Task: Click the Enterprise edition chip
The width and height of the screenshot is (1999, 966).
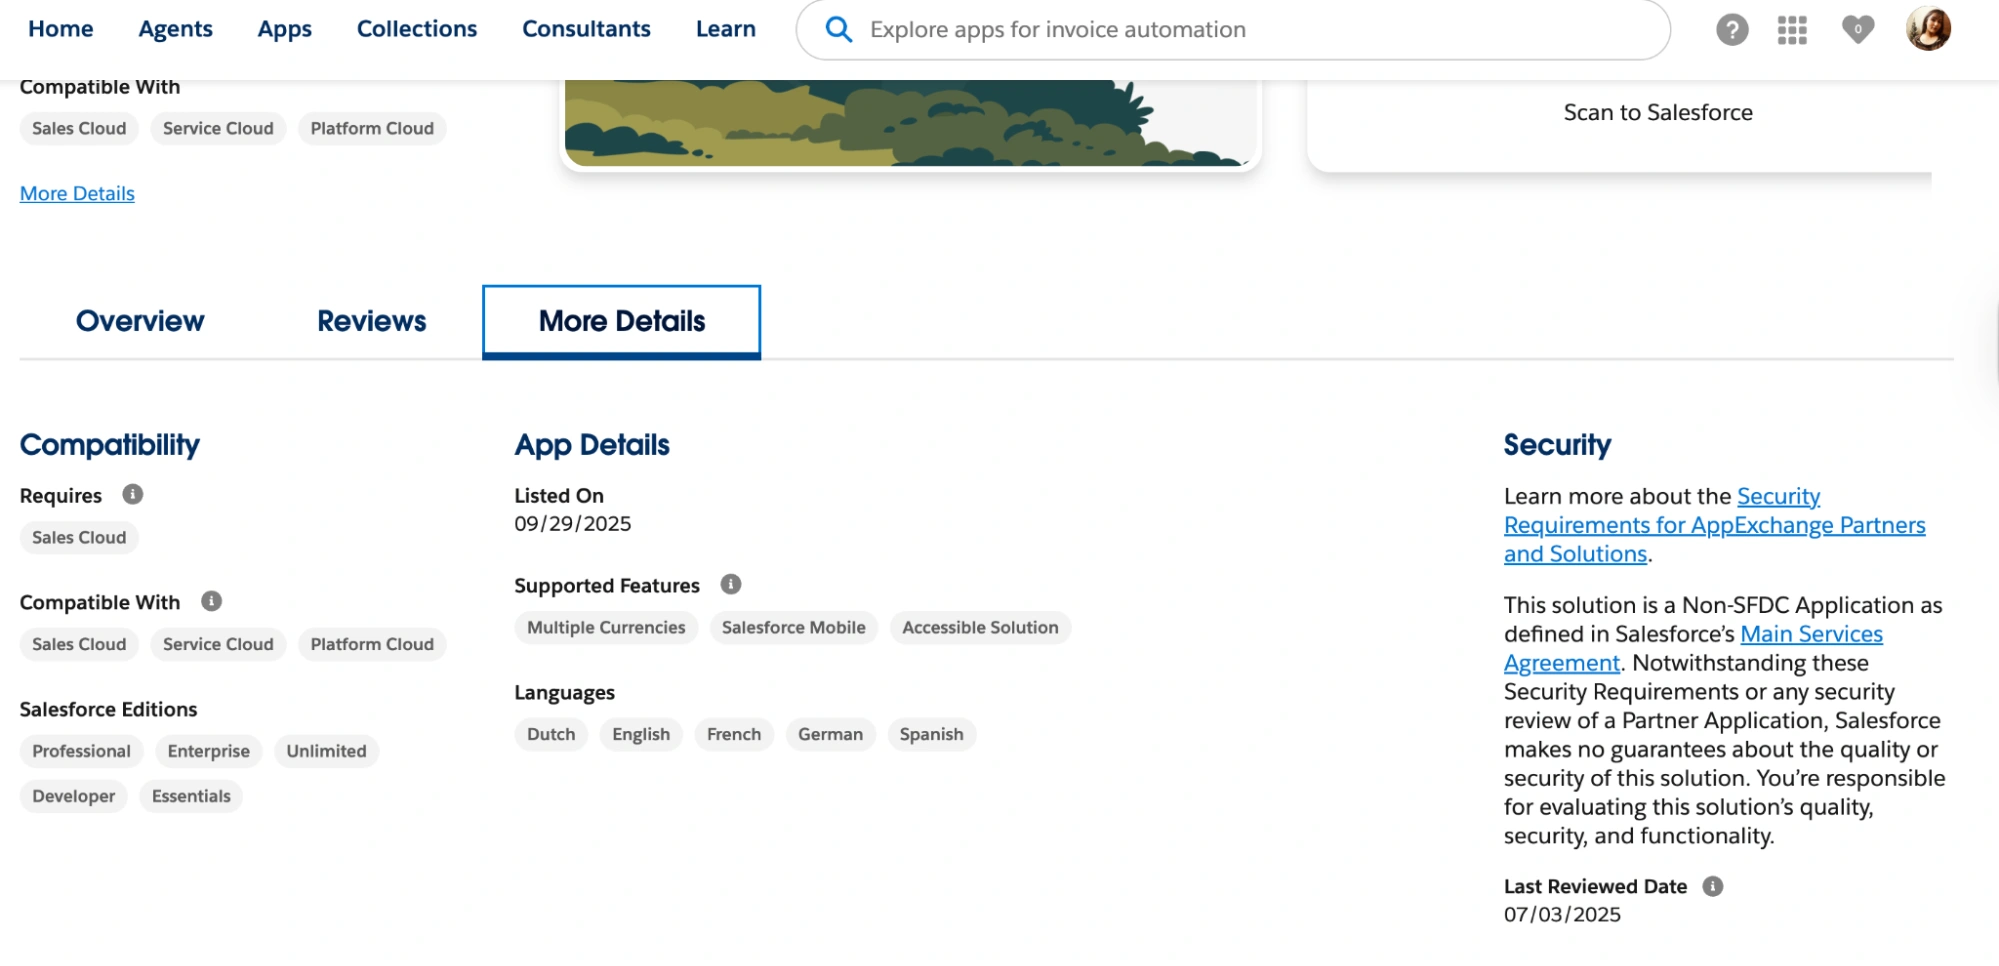Action: [208, 751]
